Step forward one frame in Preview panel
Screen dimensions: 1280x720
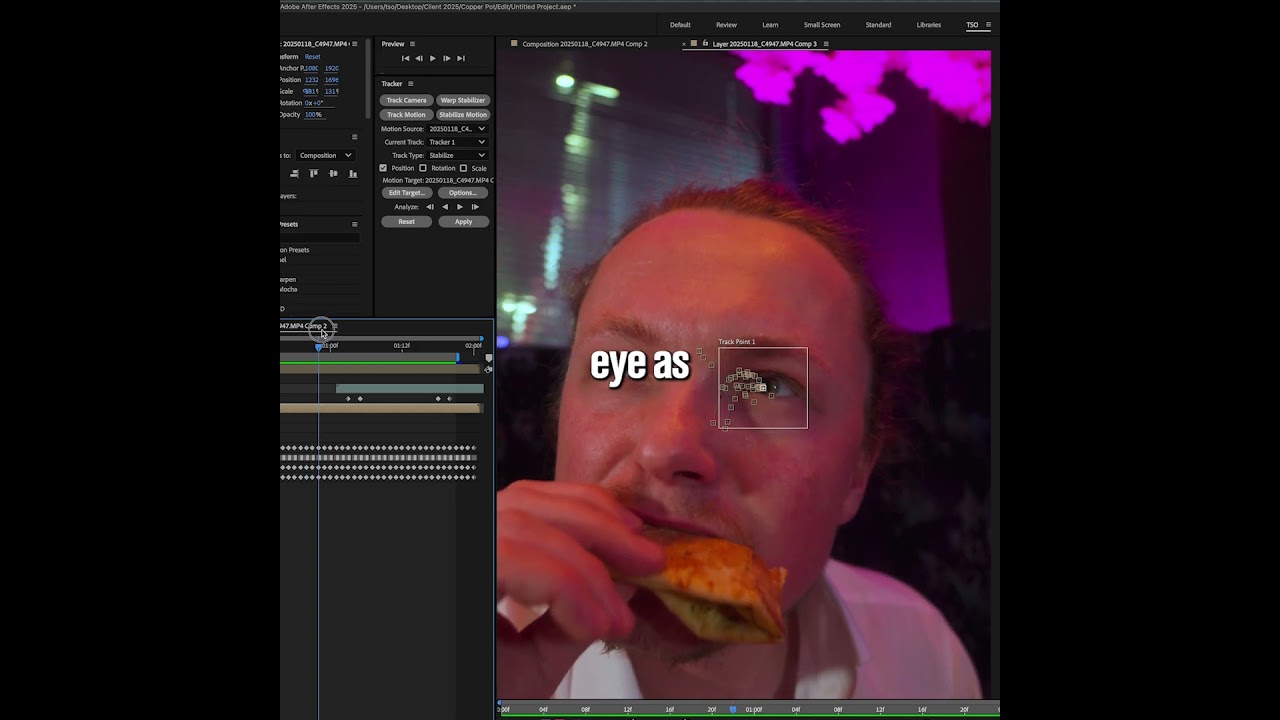coord(446,59)
